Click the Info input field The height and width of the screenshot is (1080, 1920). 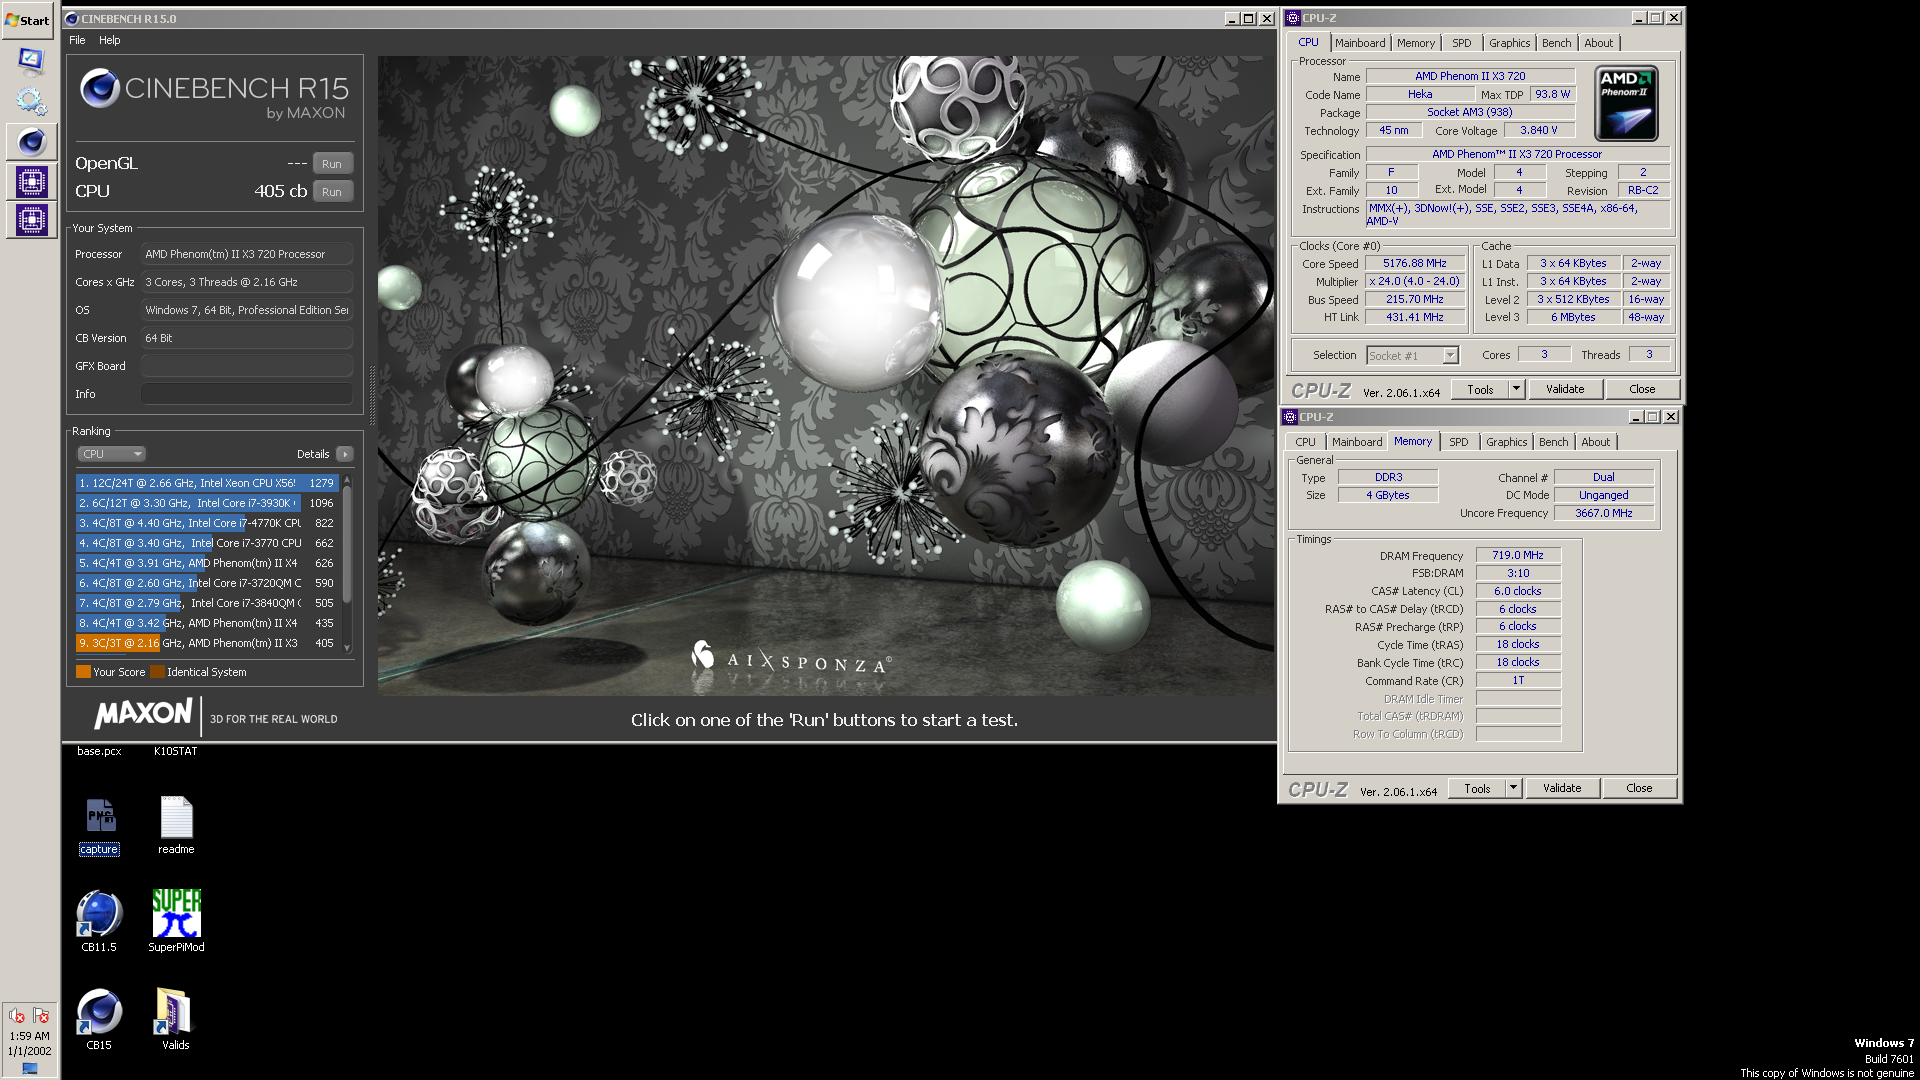point(246,394)
